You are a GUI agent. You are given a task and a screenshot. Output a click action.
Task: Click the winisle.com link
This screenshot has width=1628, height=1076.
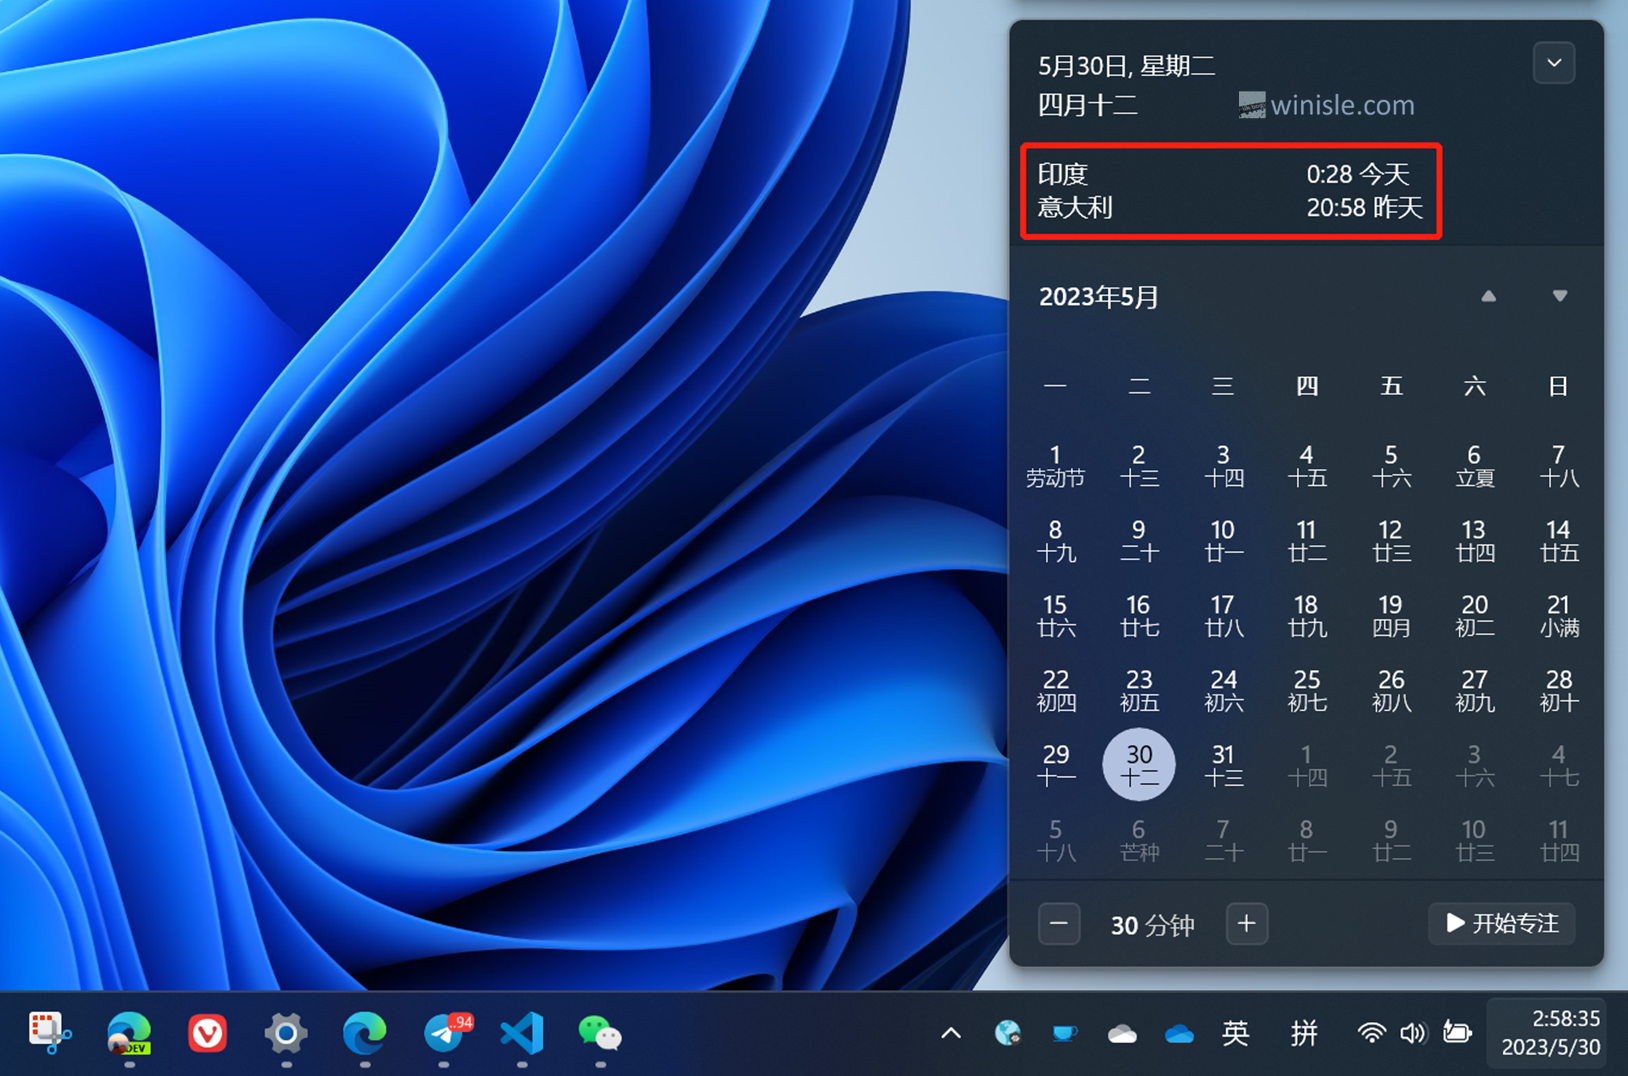[1341, 105]
